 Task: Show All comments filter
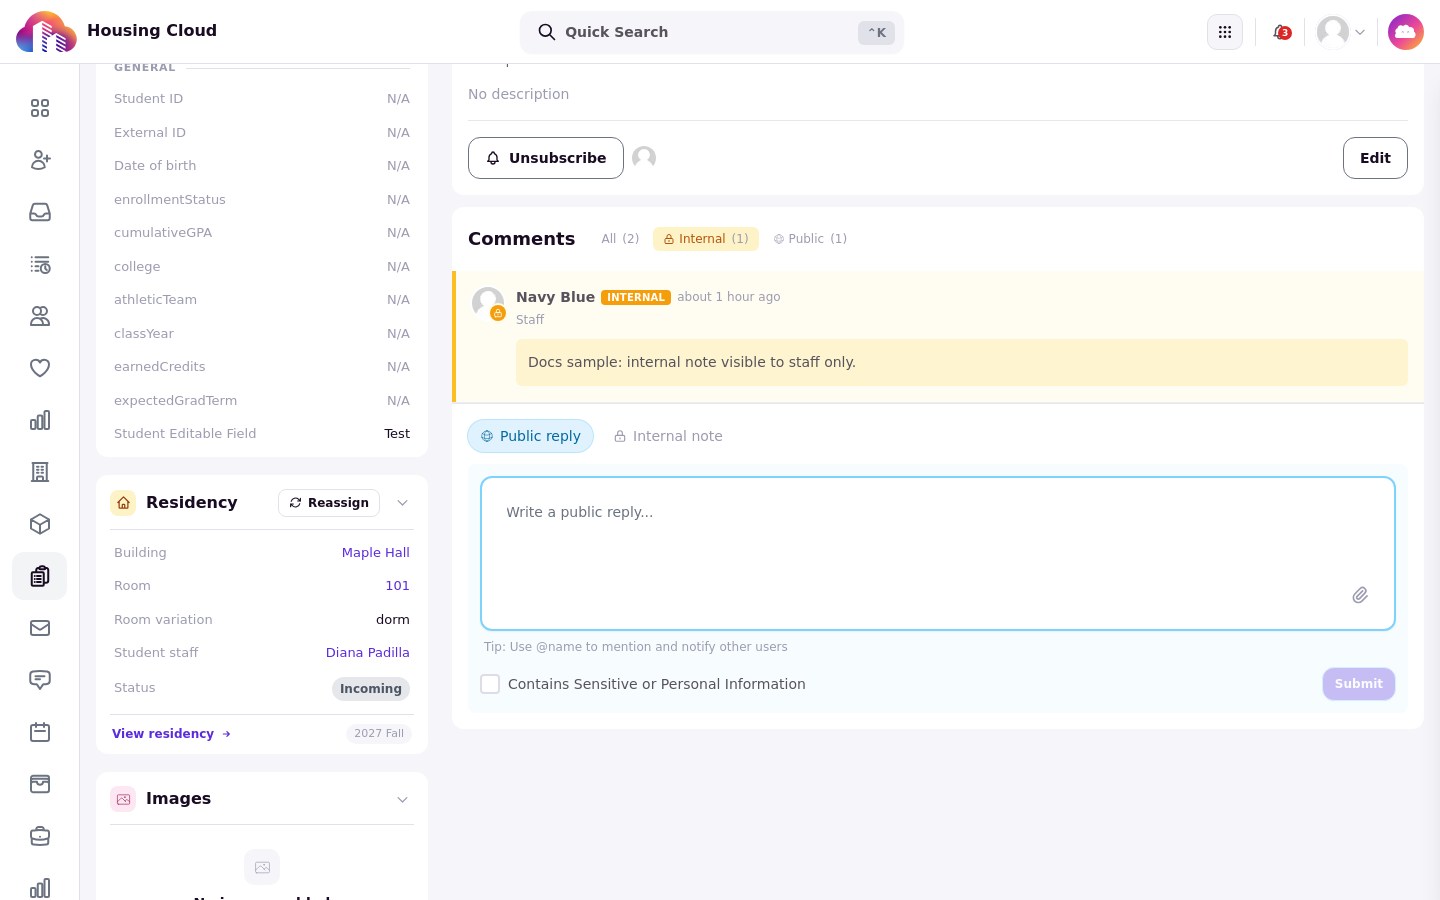click(x=620, y=239)
